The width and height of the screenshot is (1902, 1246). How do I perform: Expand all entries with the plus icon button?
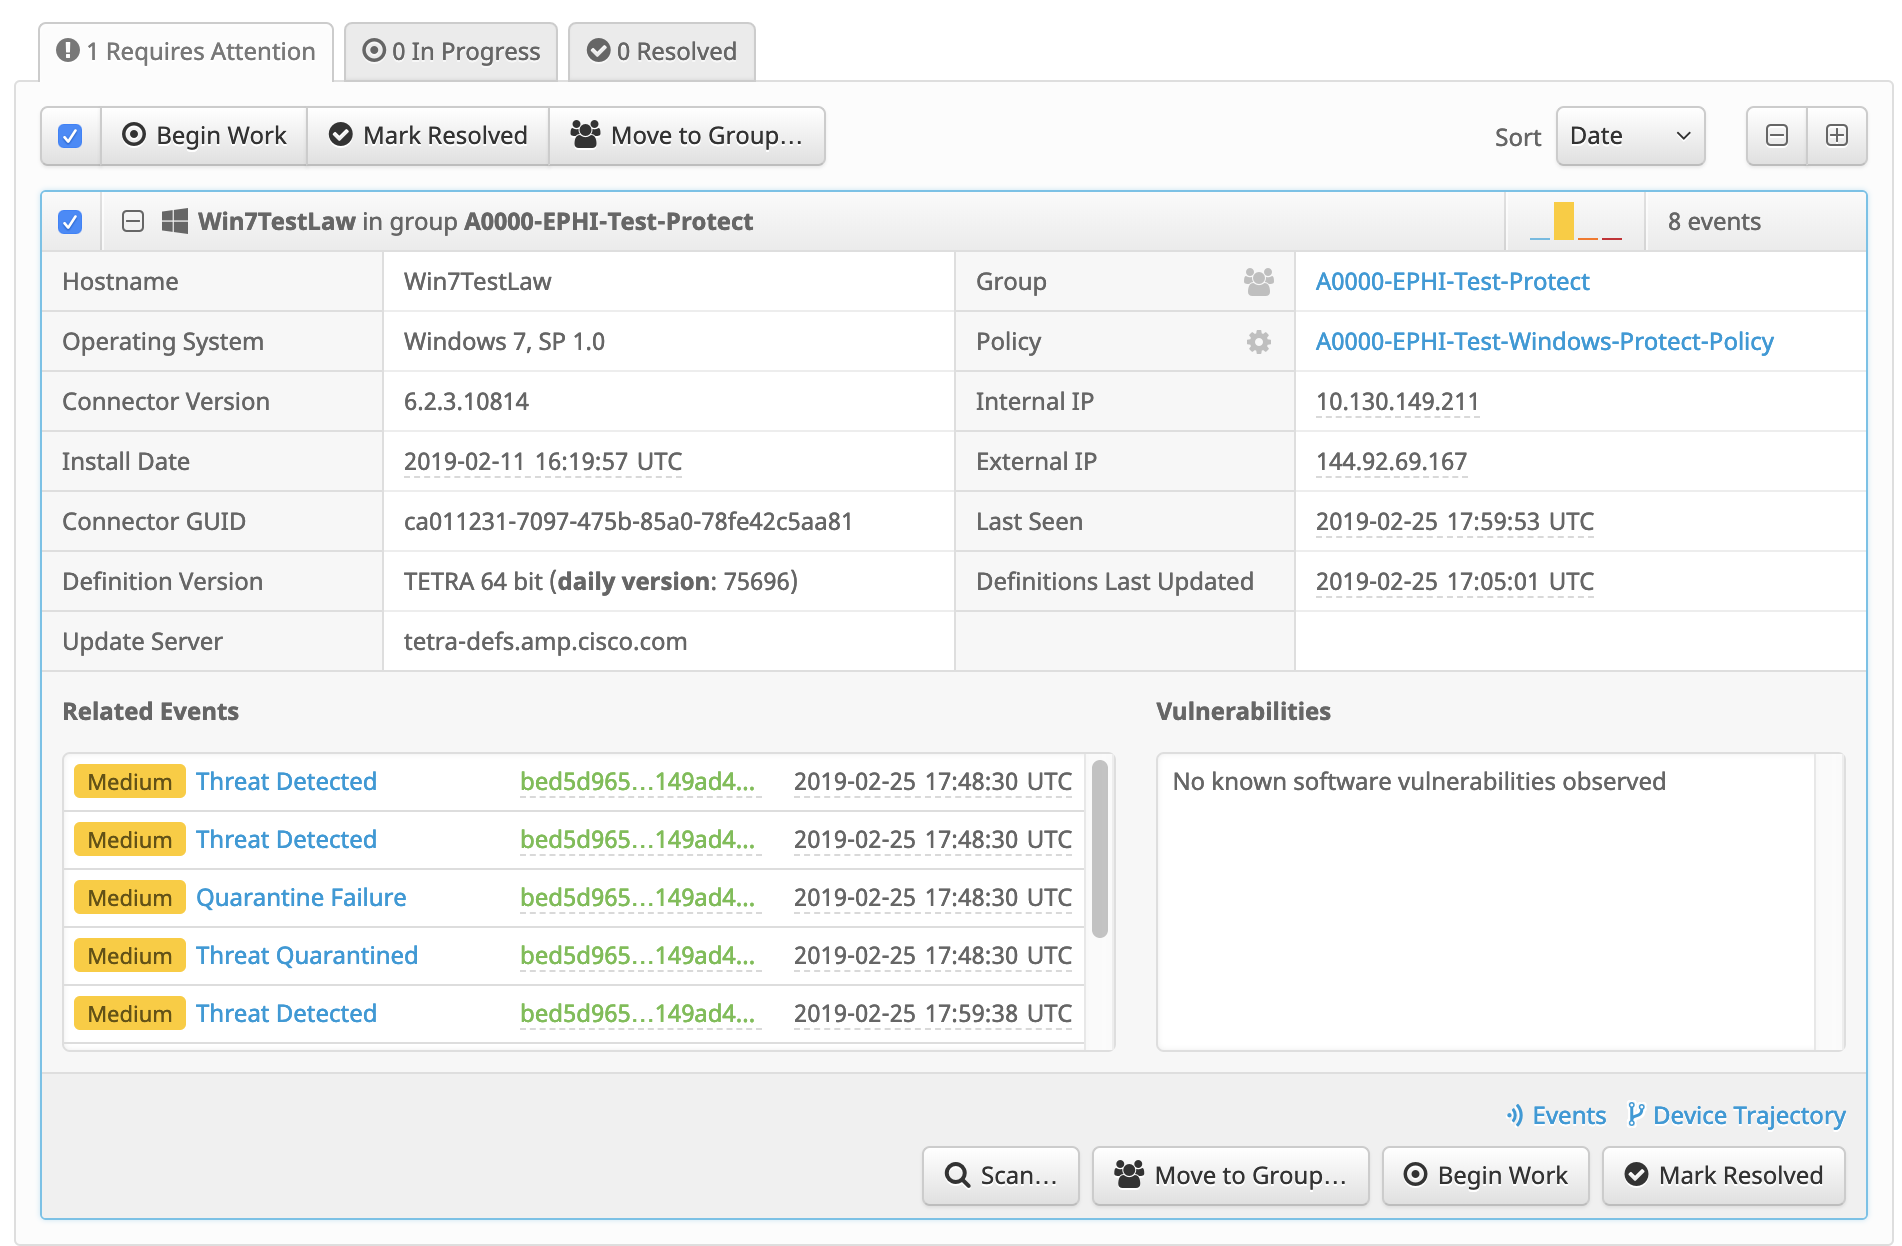click(1837, 136)
